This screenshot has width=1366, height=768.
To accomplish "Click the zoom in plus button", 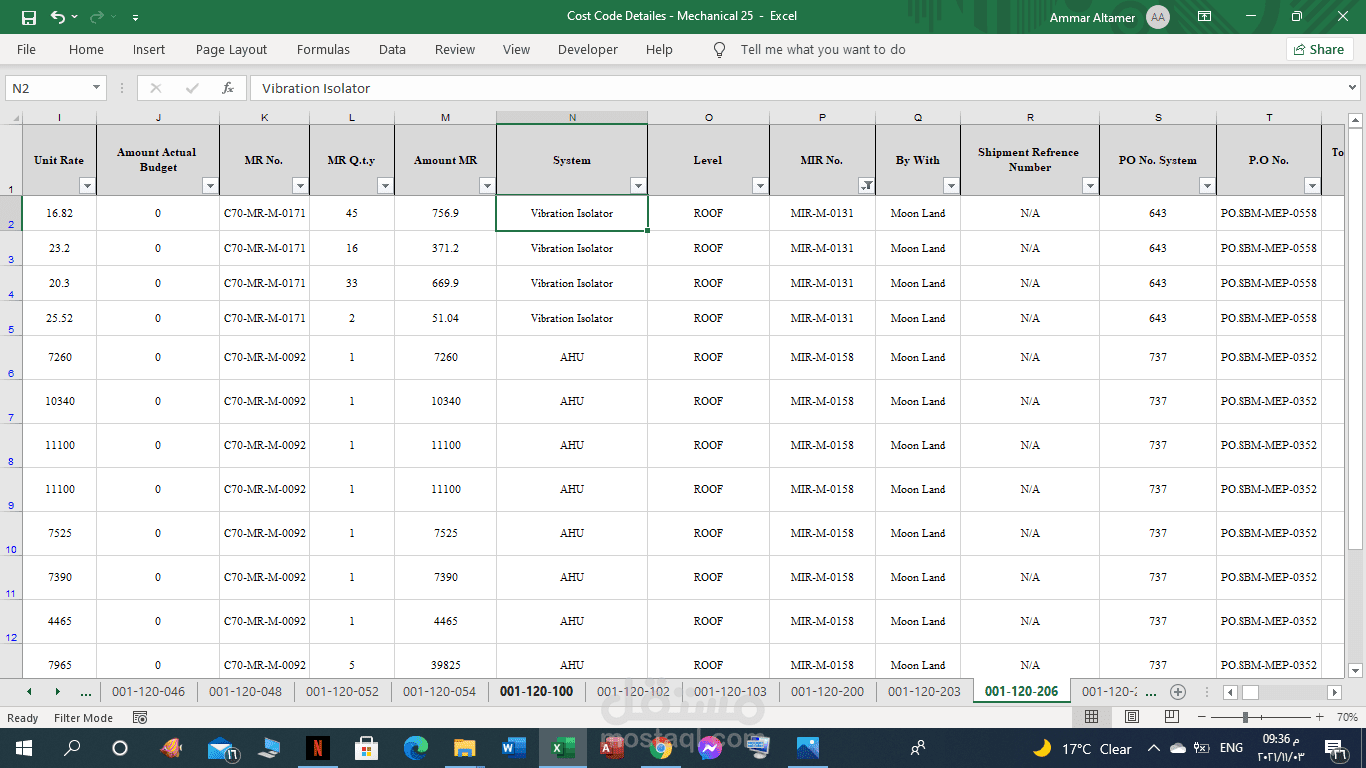I will [1320, 718].
